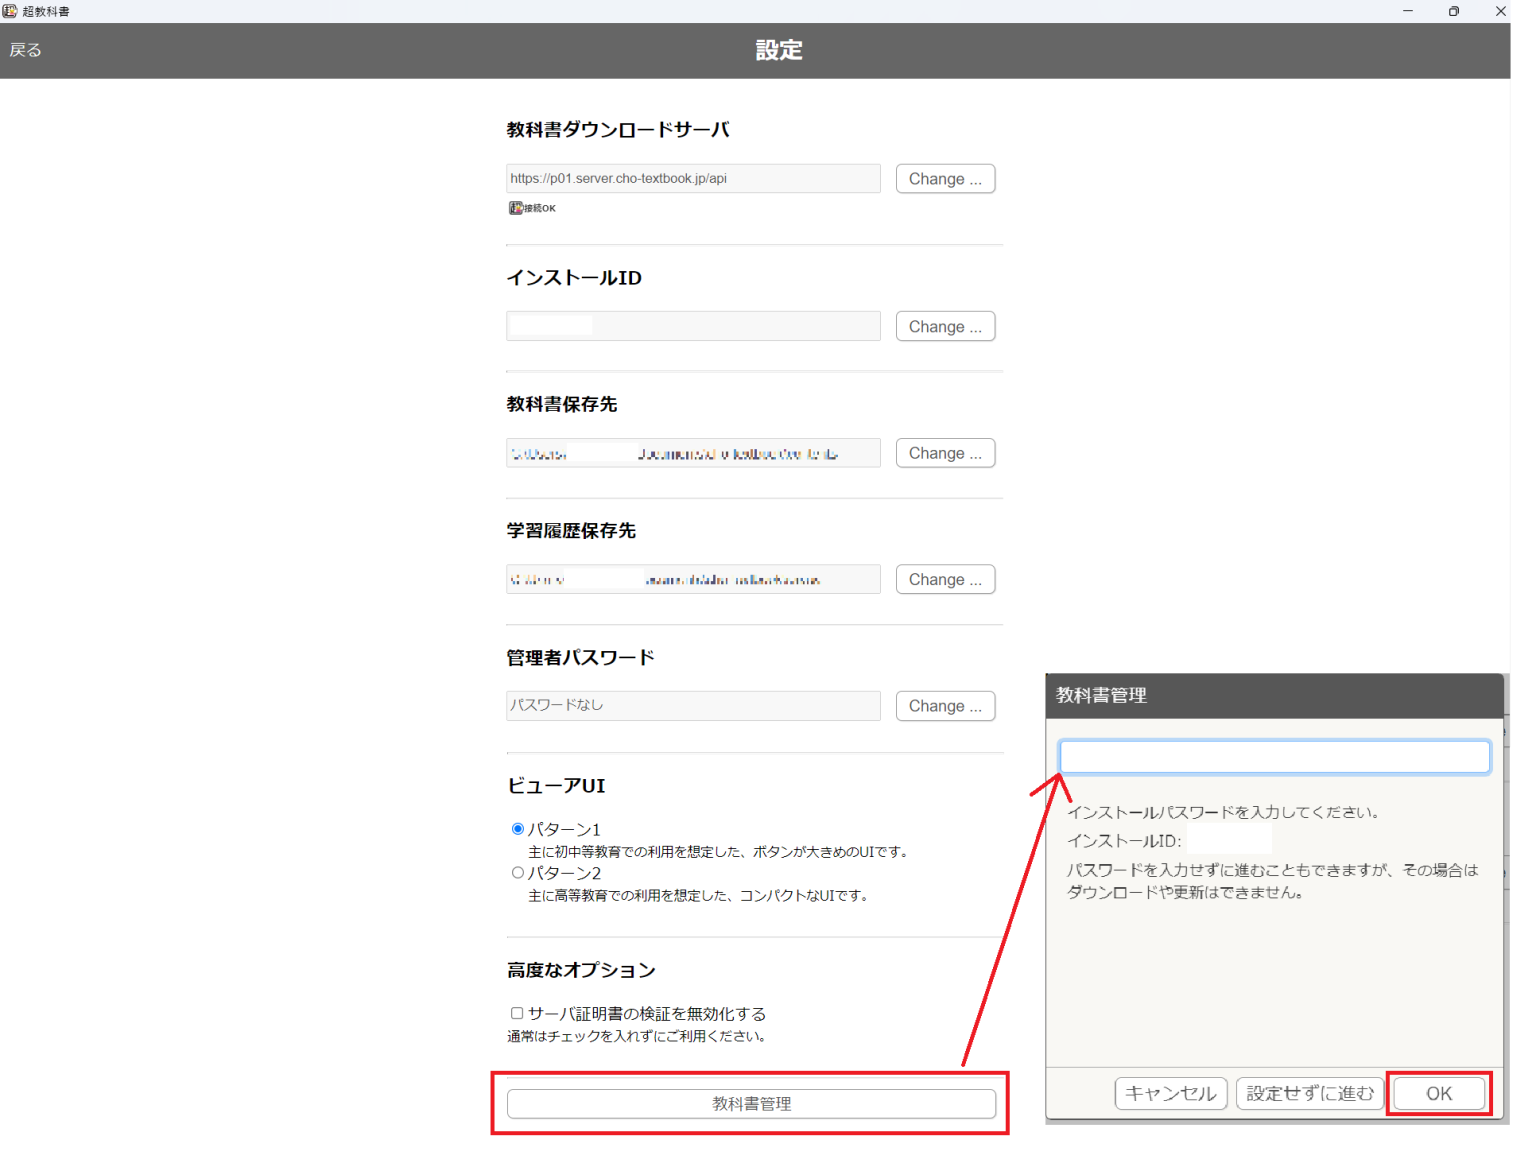Enable サーバ証明書の検証を無効化する checkbox
The image size is (1536, 1167).
517,1013
